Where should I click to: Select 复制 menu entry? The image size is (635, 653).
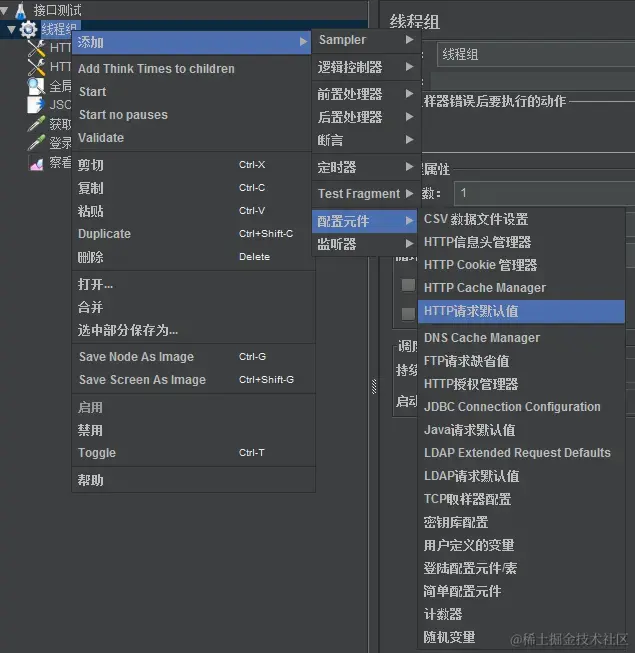(192, 188)
